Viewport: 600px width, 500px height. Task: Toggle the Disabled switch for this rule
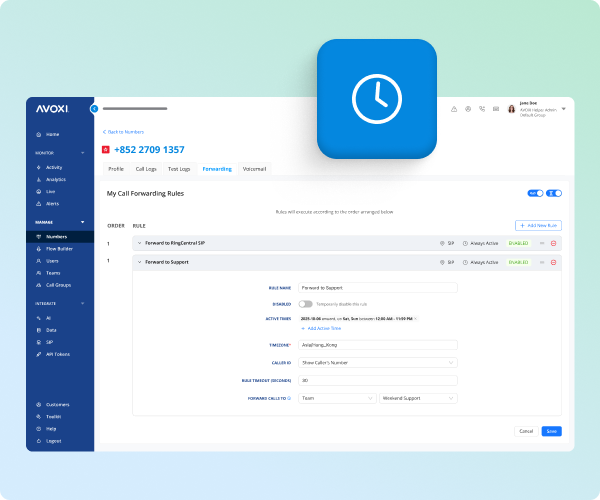(x=305, y=303)
